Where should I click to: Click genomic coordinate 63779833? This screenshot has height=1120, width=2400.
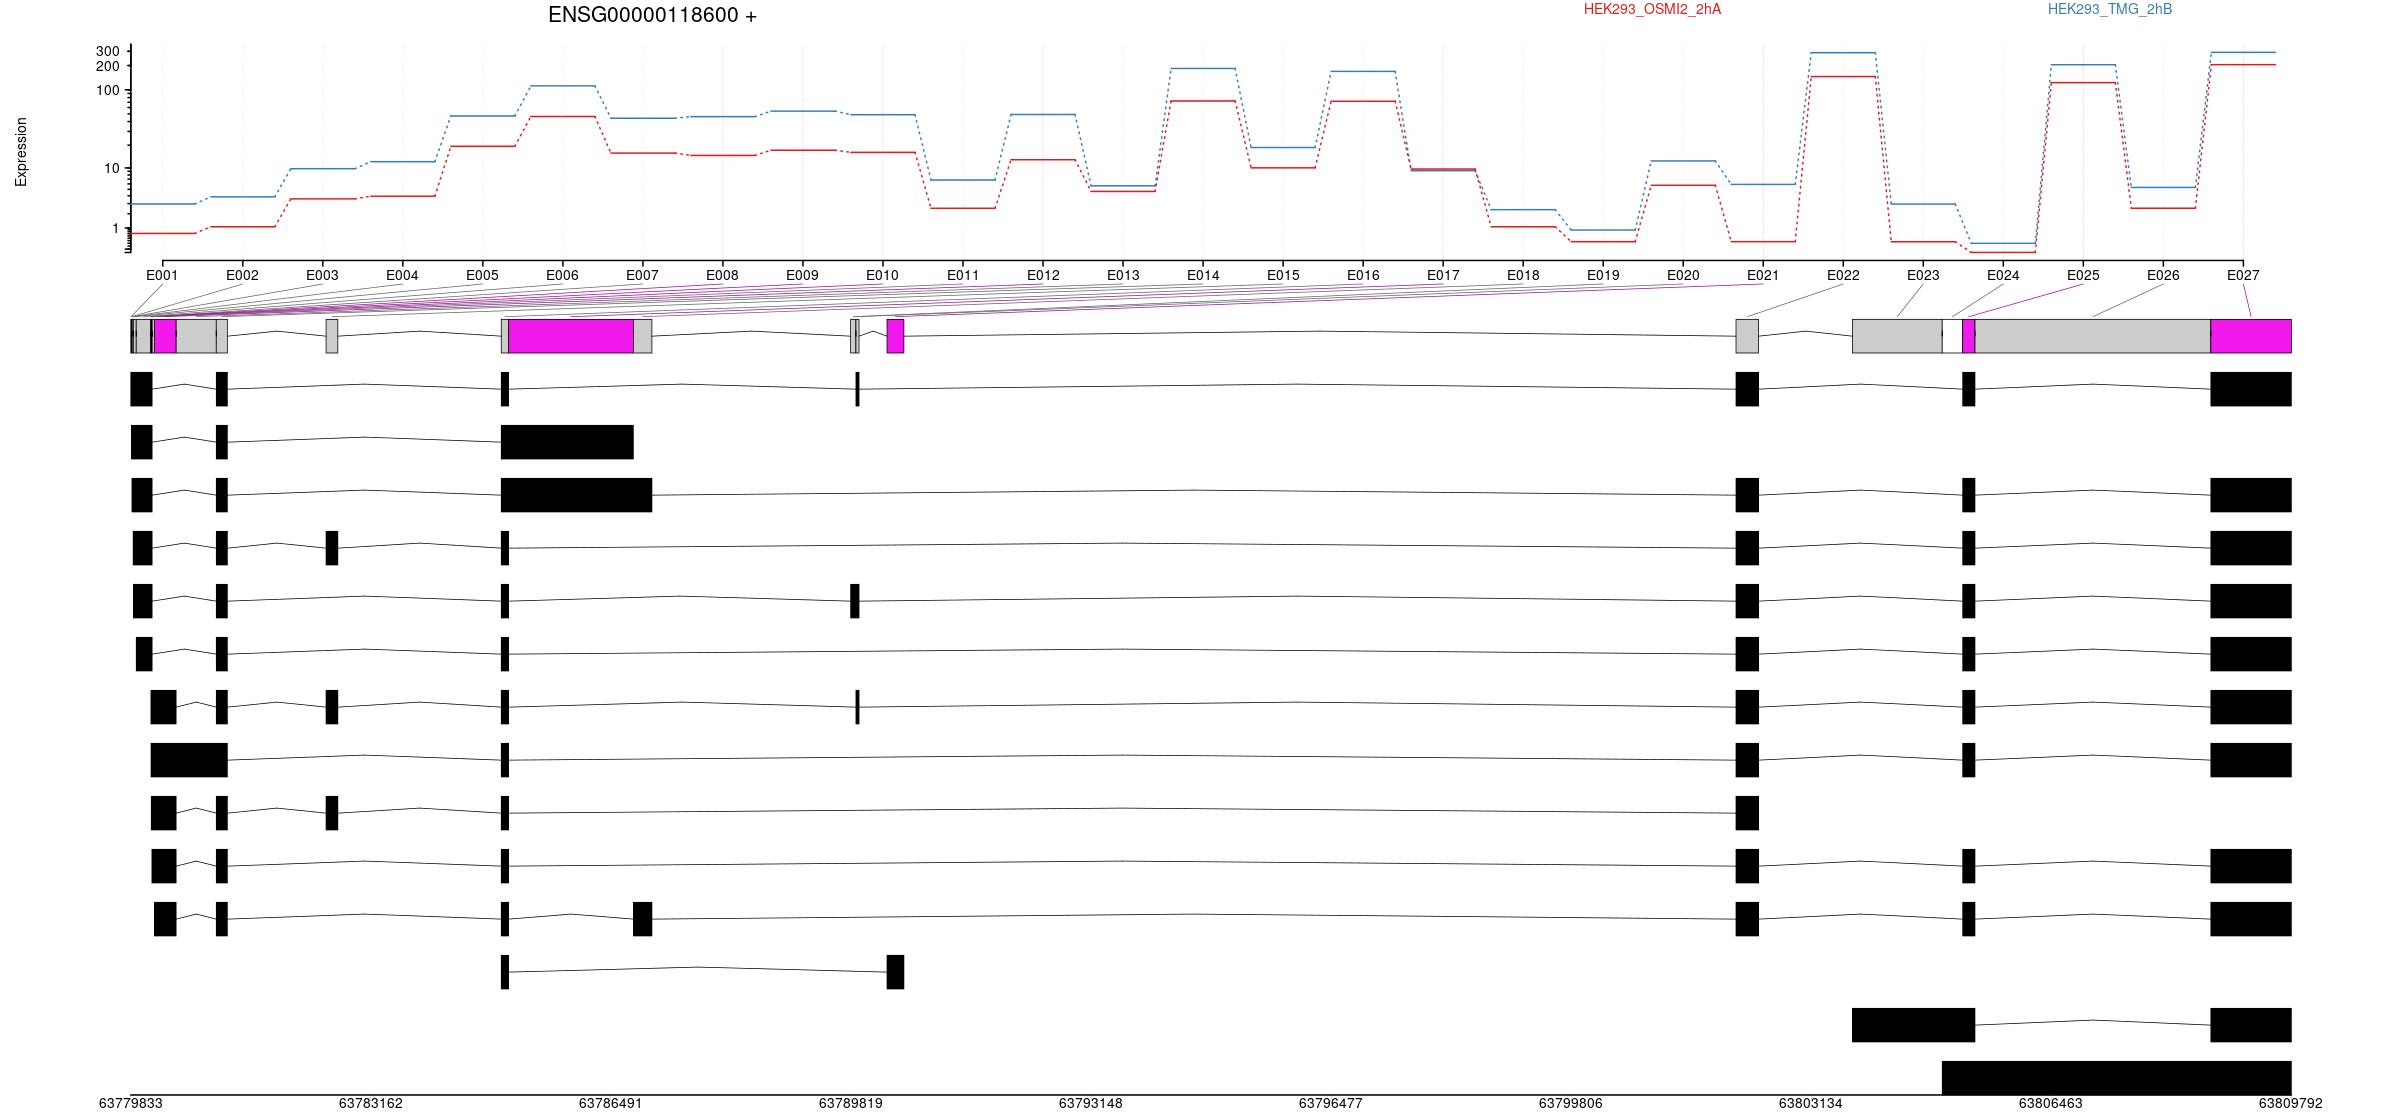point(130,1104)
